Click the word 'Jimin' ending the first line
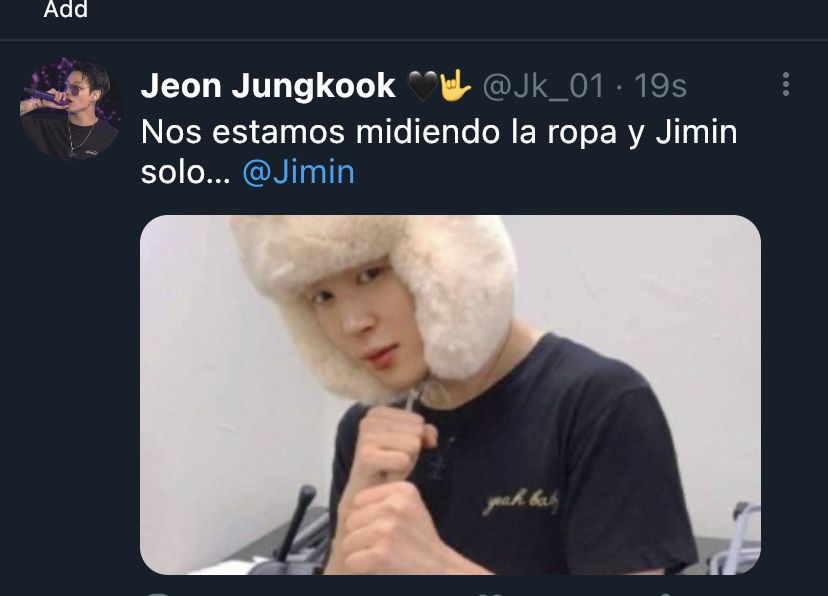Image resolution: width=828 pixels, height=596 pixels. click(697, 132)
